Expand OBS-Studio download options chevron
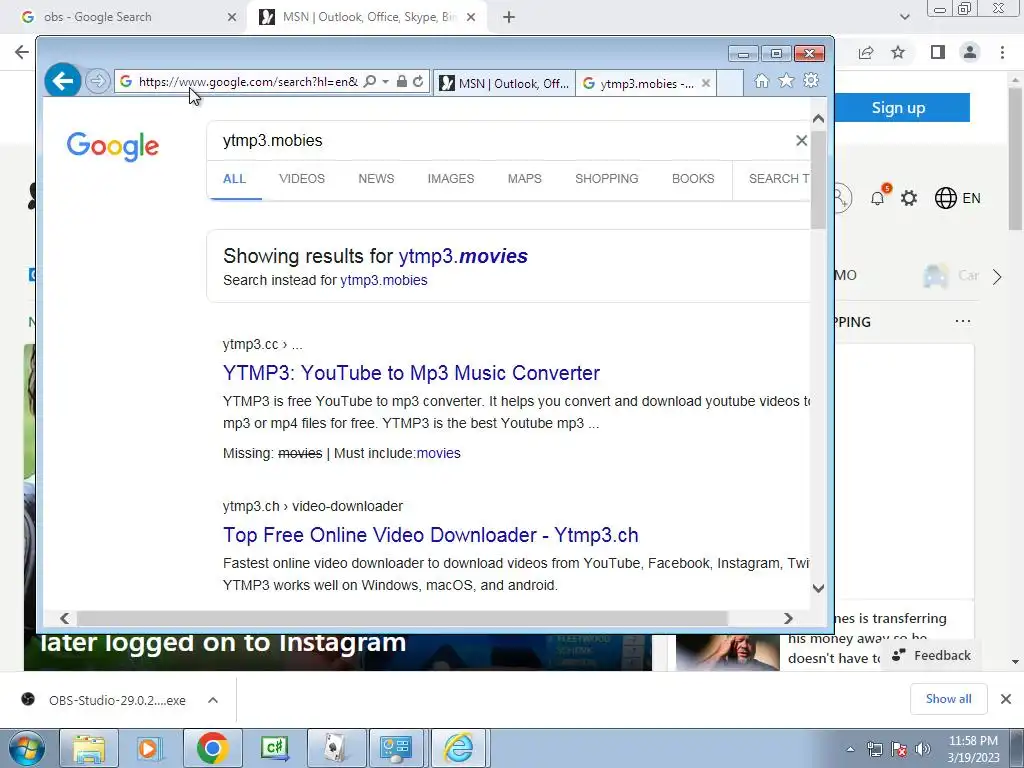The height and width of the screenshot is (768, 1024). [x=213, y=700]
